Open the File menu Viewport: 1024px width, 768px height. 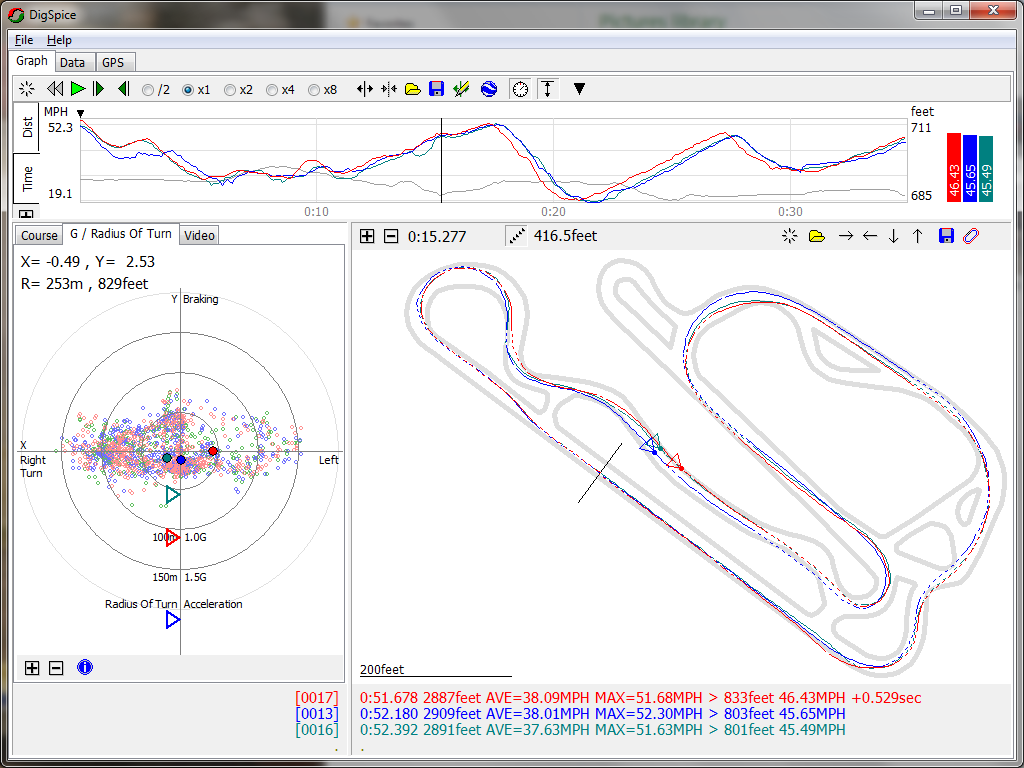click(24, 40)
